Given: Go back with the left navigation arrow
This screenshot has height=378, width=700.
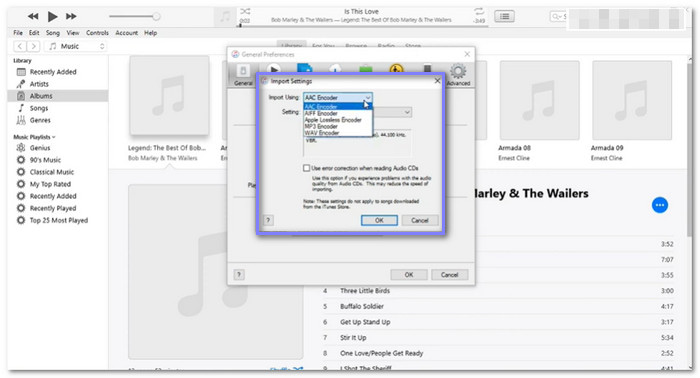Looking at the screenshot, I should (x=20, y=46).
